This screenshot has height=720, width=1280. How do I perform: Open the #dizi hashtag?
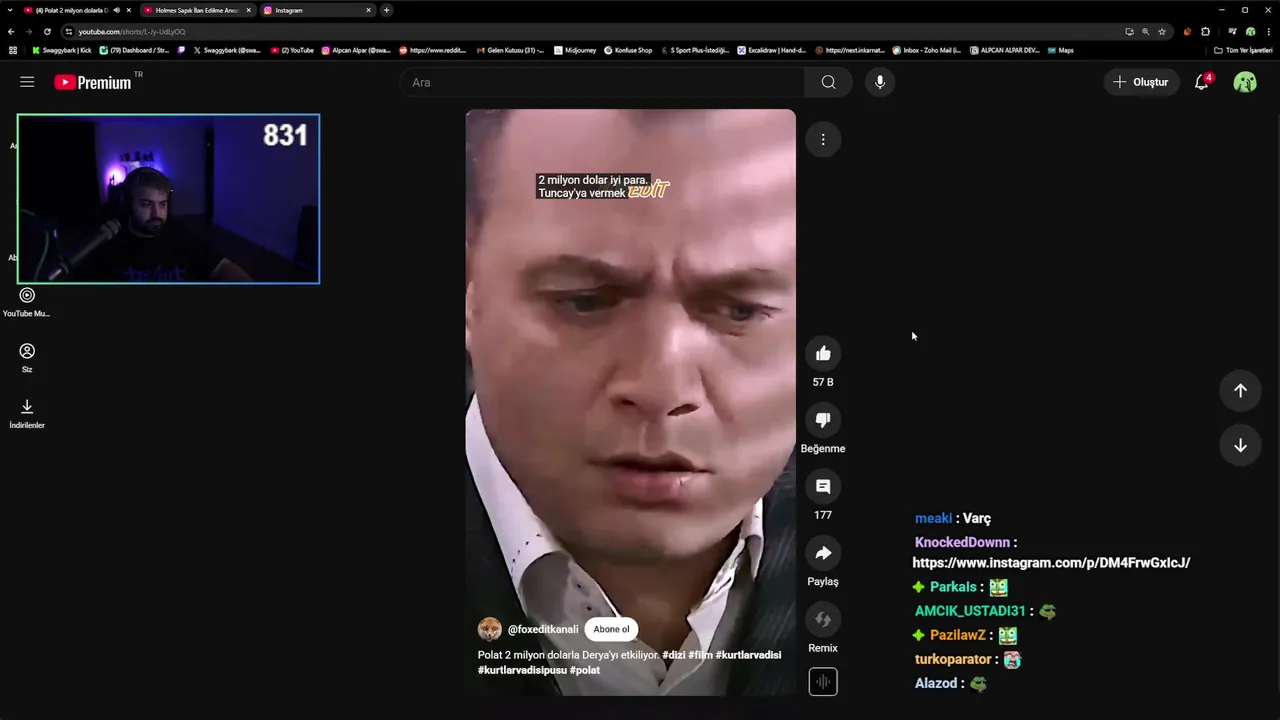click(x=673, y=655)
